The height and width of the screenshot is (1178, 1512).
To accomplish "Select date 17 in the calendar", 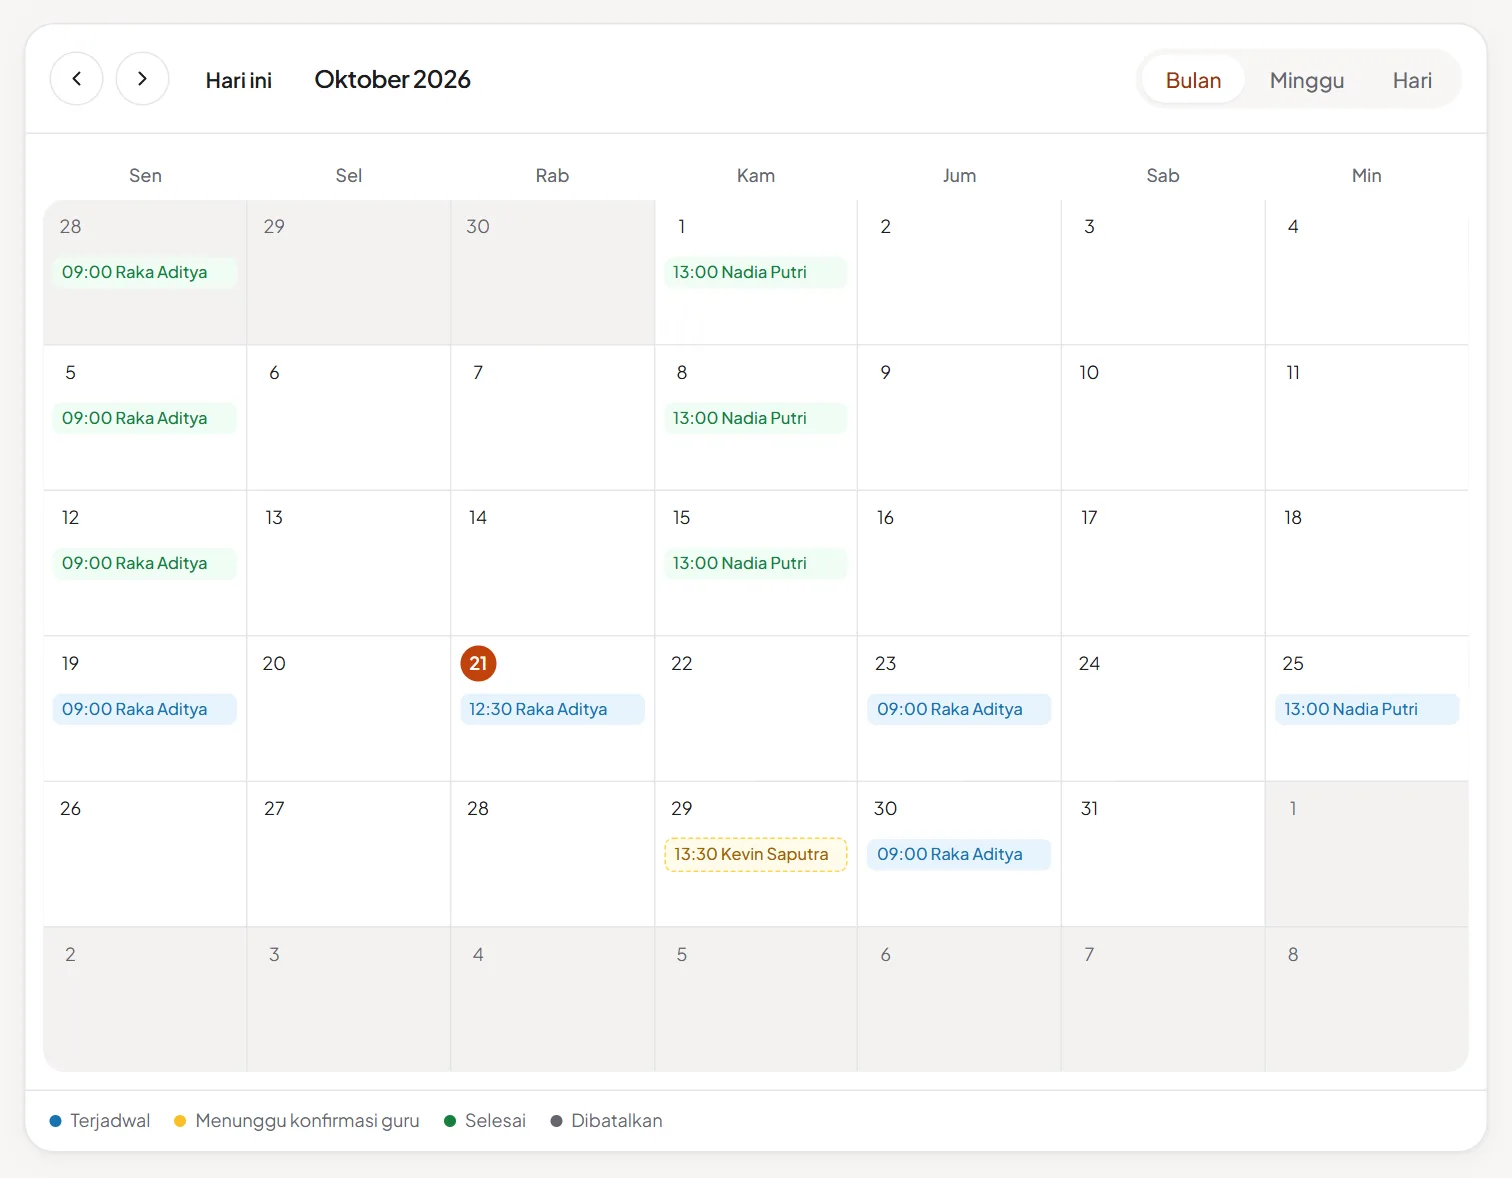I will pyautogui.click(x=1089, y=517).
